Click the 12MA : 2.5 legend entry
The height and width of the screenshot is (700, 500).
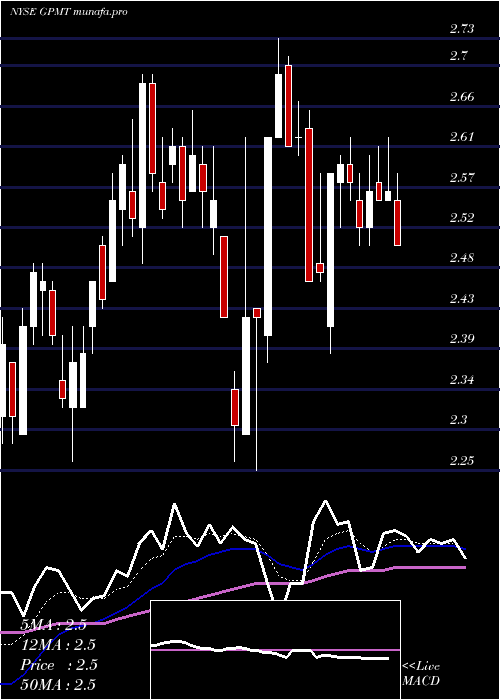tap(58, 645)
